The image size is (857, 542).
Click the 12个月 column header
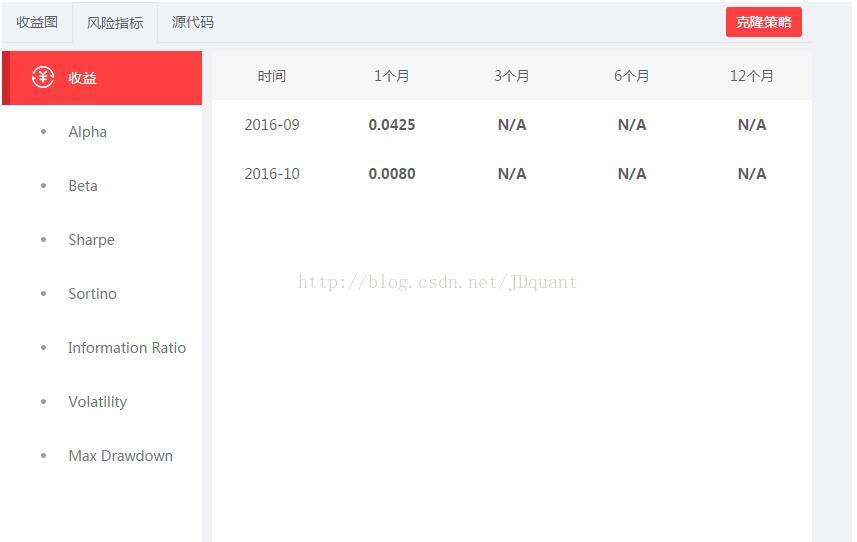pos(752,76)
